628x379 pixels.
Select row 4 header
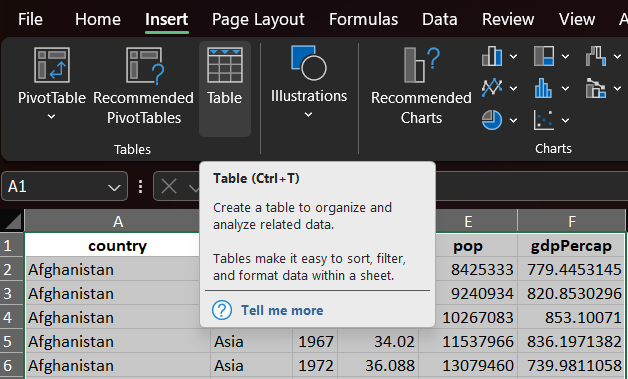tap(12, 317)
